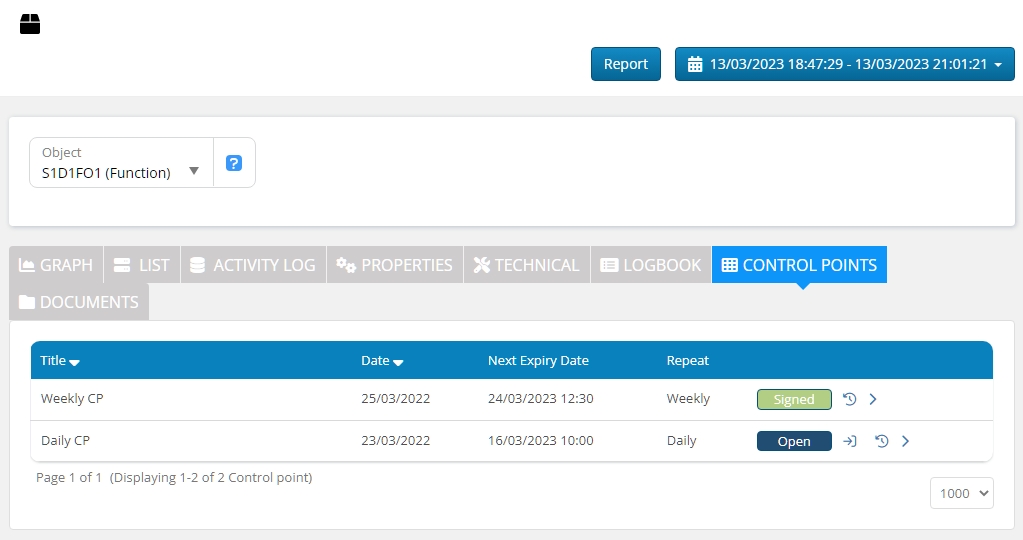Switch to the List tab
The height and width of the screenshot is (540, 1023).
[x=141, y=265]
